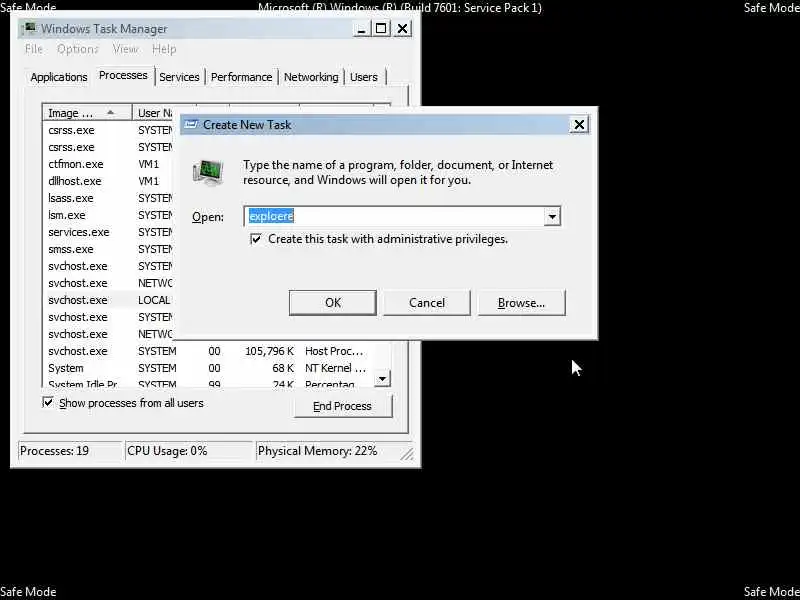Open the File menu
The width and height of the screenshot is (800, 600).
(34, 49)
